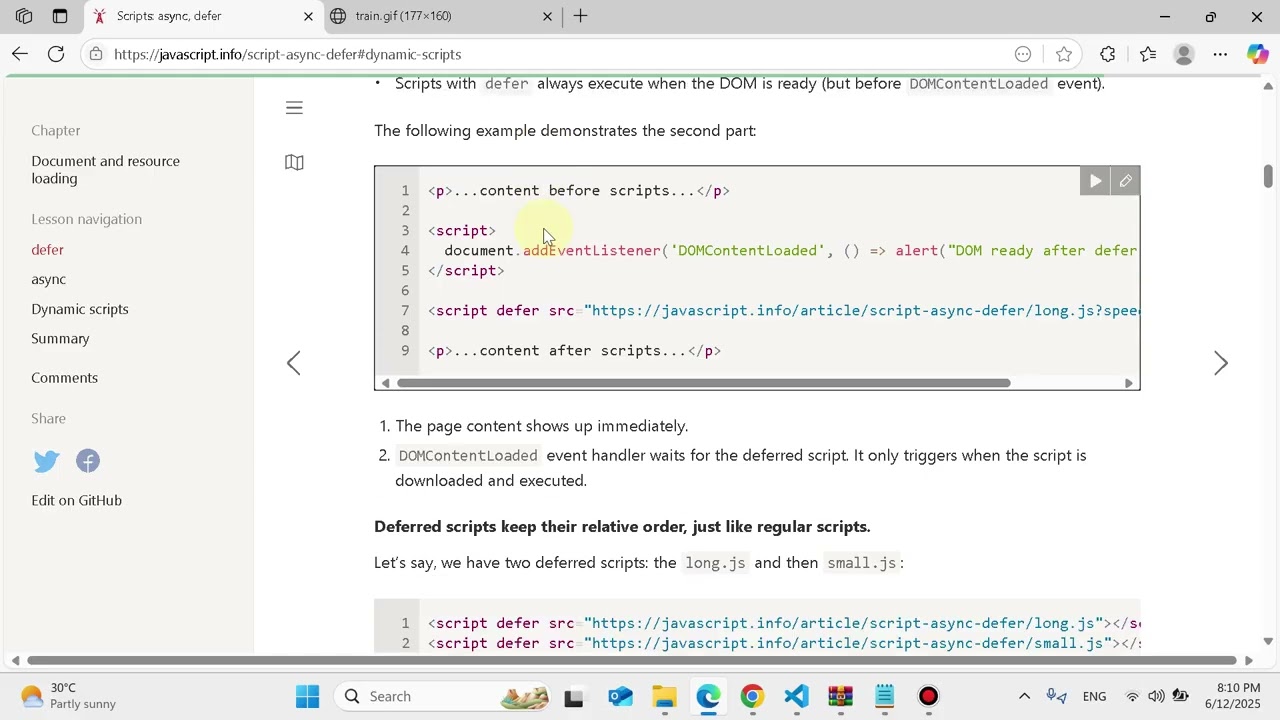Open the weather widget on taskbar
The image size is (1280, 720).
[68, 696]
